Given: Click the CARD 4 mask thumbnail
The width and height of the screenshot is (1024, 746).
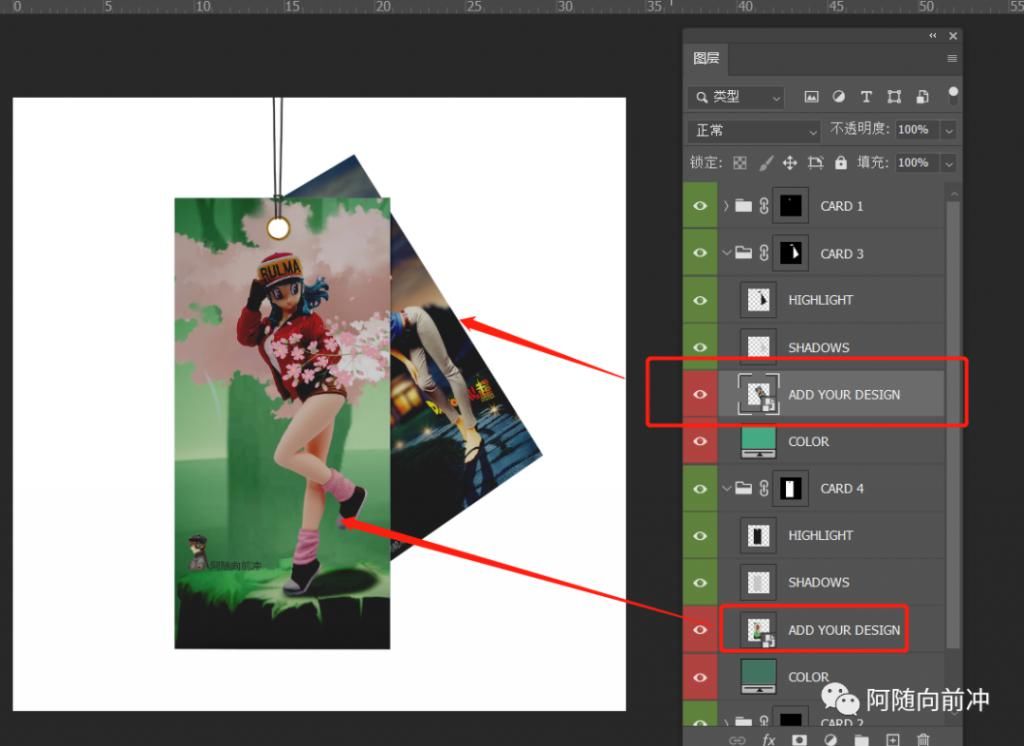Looking at the screenshot, I should (x=791, y=489).
